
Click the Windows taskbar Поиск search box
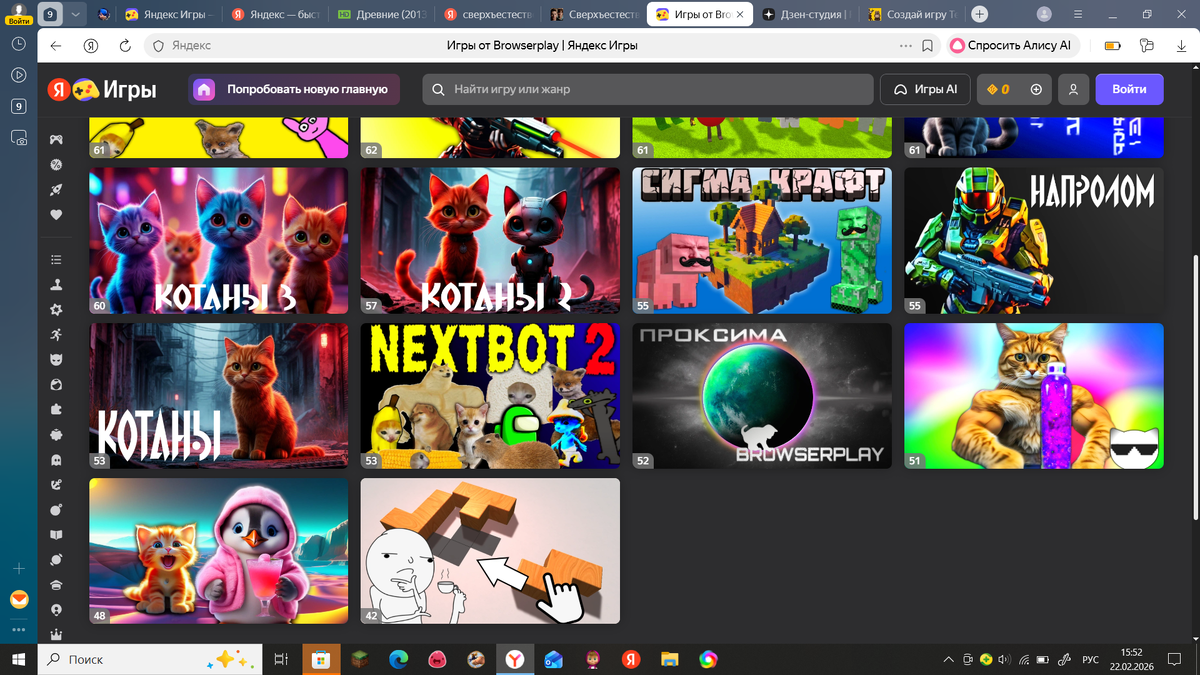coord(150,659)
